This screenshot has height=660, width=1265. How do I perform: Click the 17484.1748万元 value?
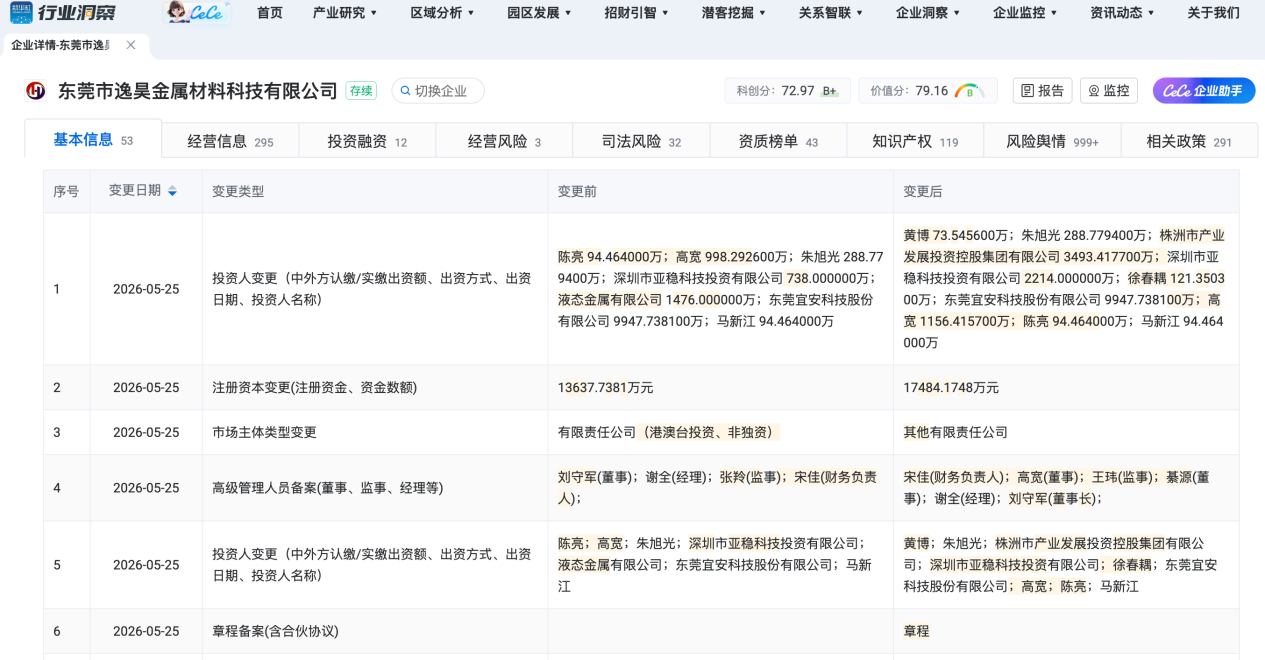pyautogui.click(x=951, y=387)
